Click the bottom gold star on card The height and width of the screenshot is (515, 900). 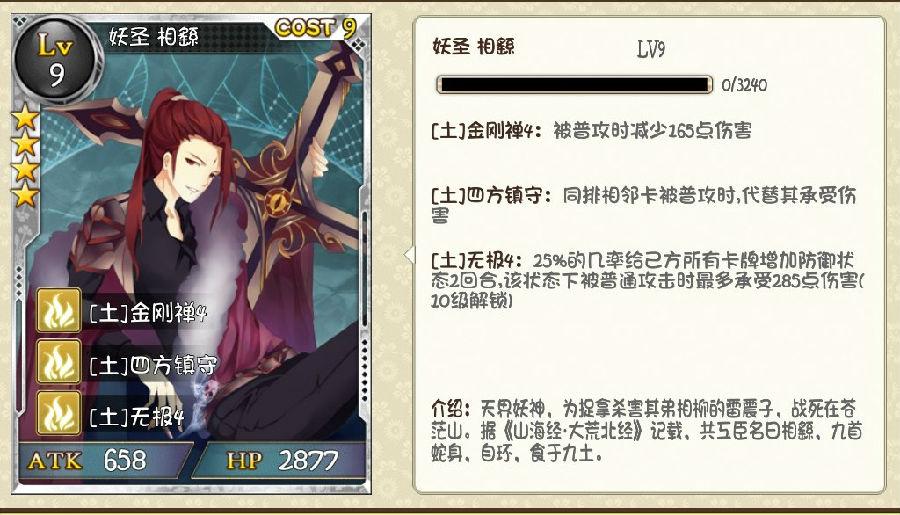click(25, 195)
